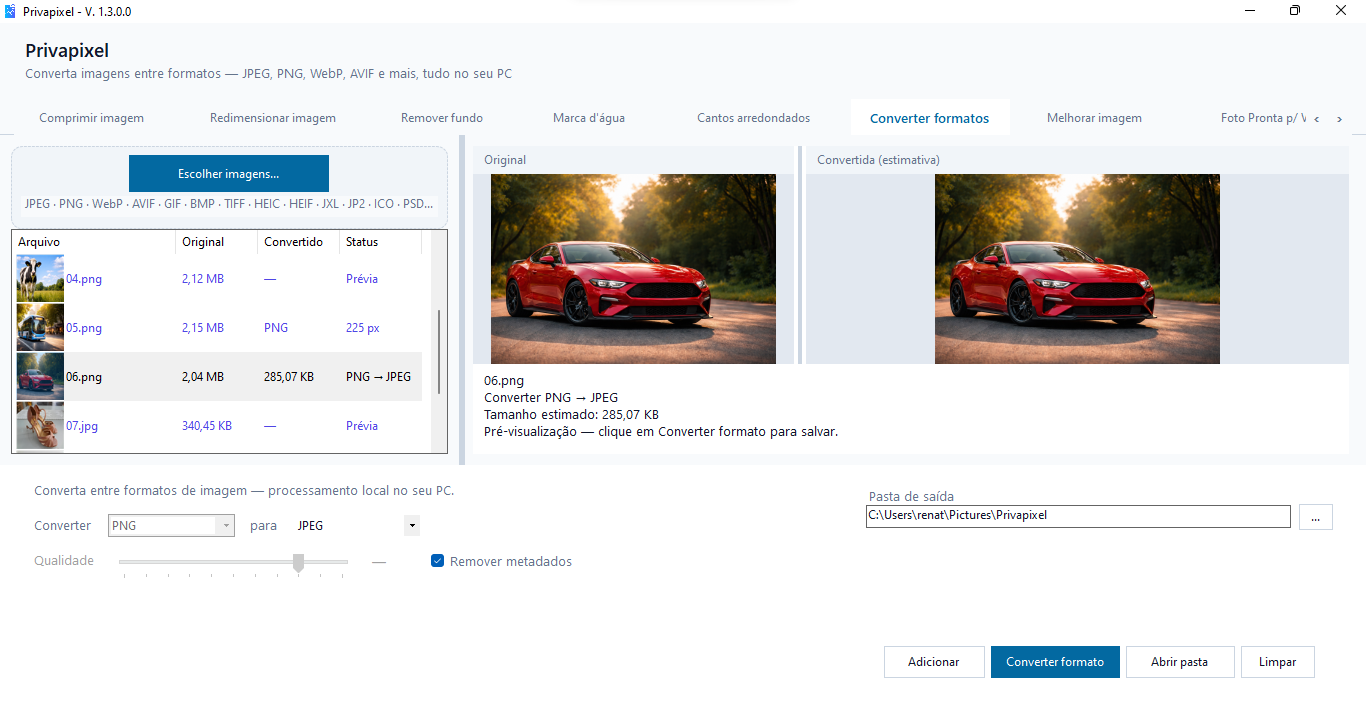Click the 285,07 KB converted size cell
This screenshot has width=1366, height=718.
[x=289, y=377]
